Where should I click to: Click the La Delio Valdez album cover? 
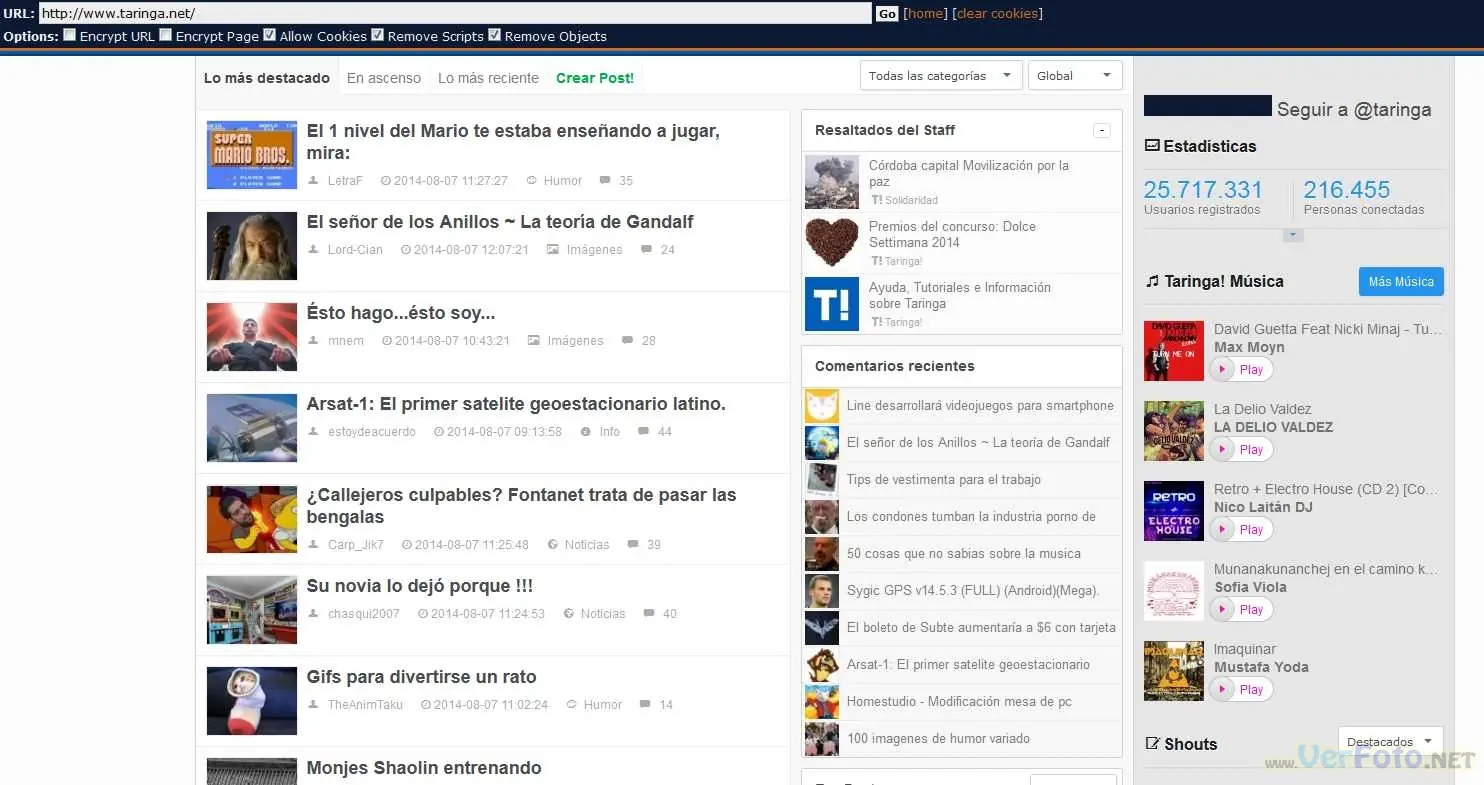click(x=1174, y=431)
